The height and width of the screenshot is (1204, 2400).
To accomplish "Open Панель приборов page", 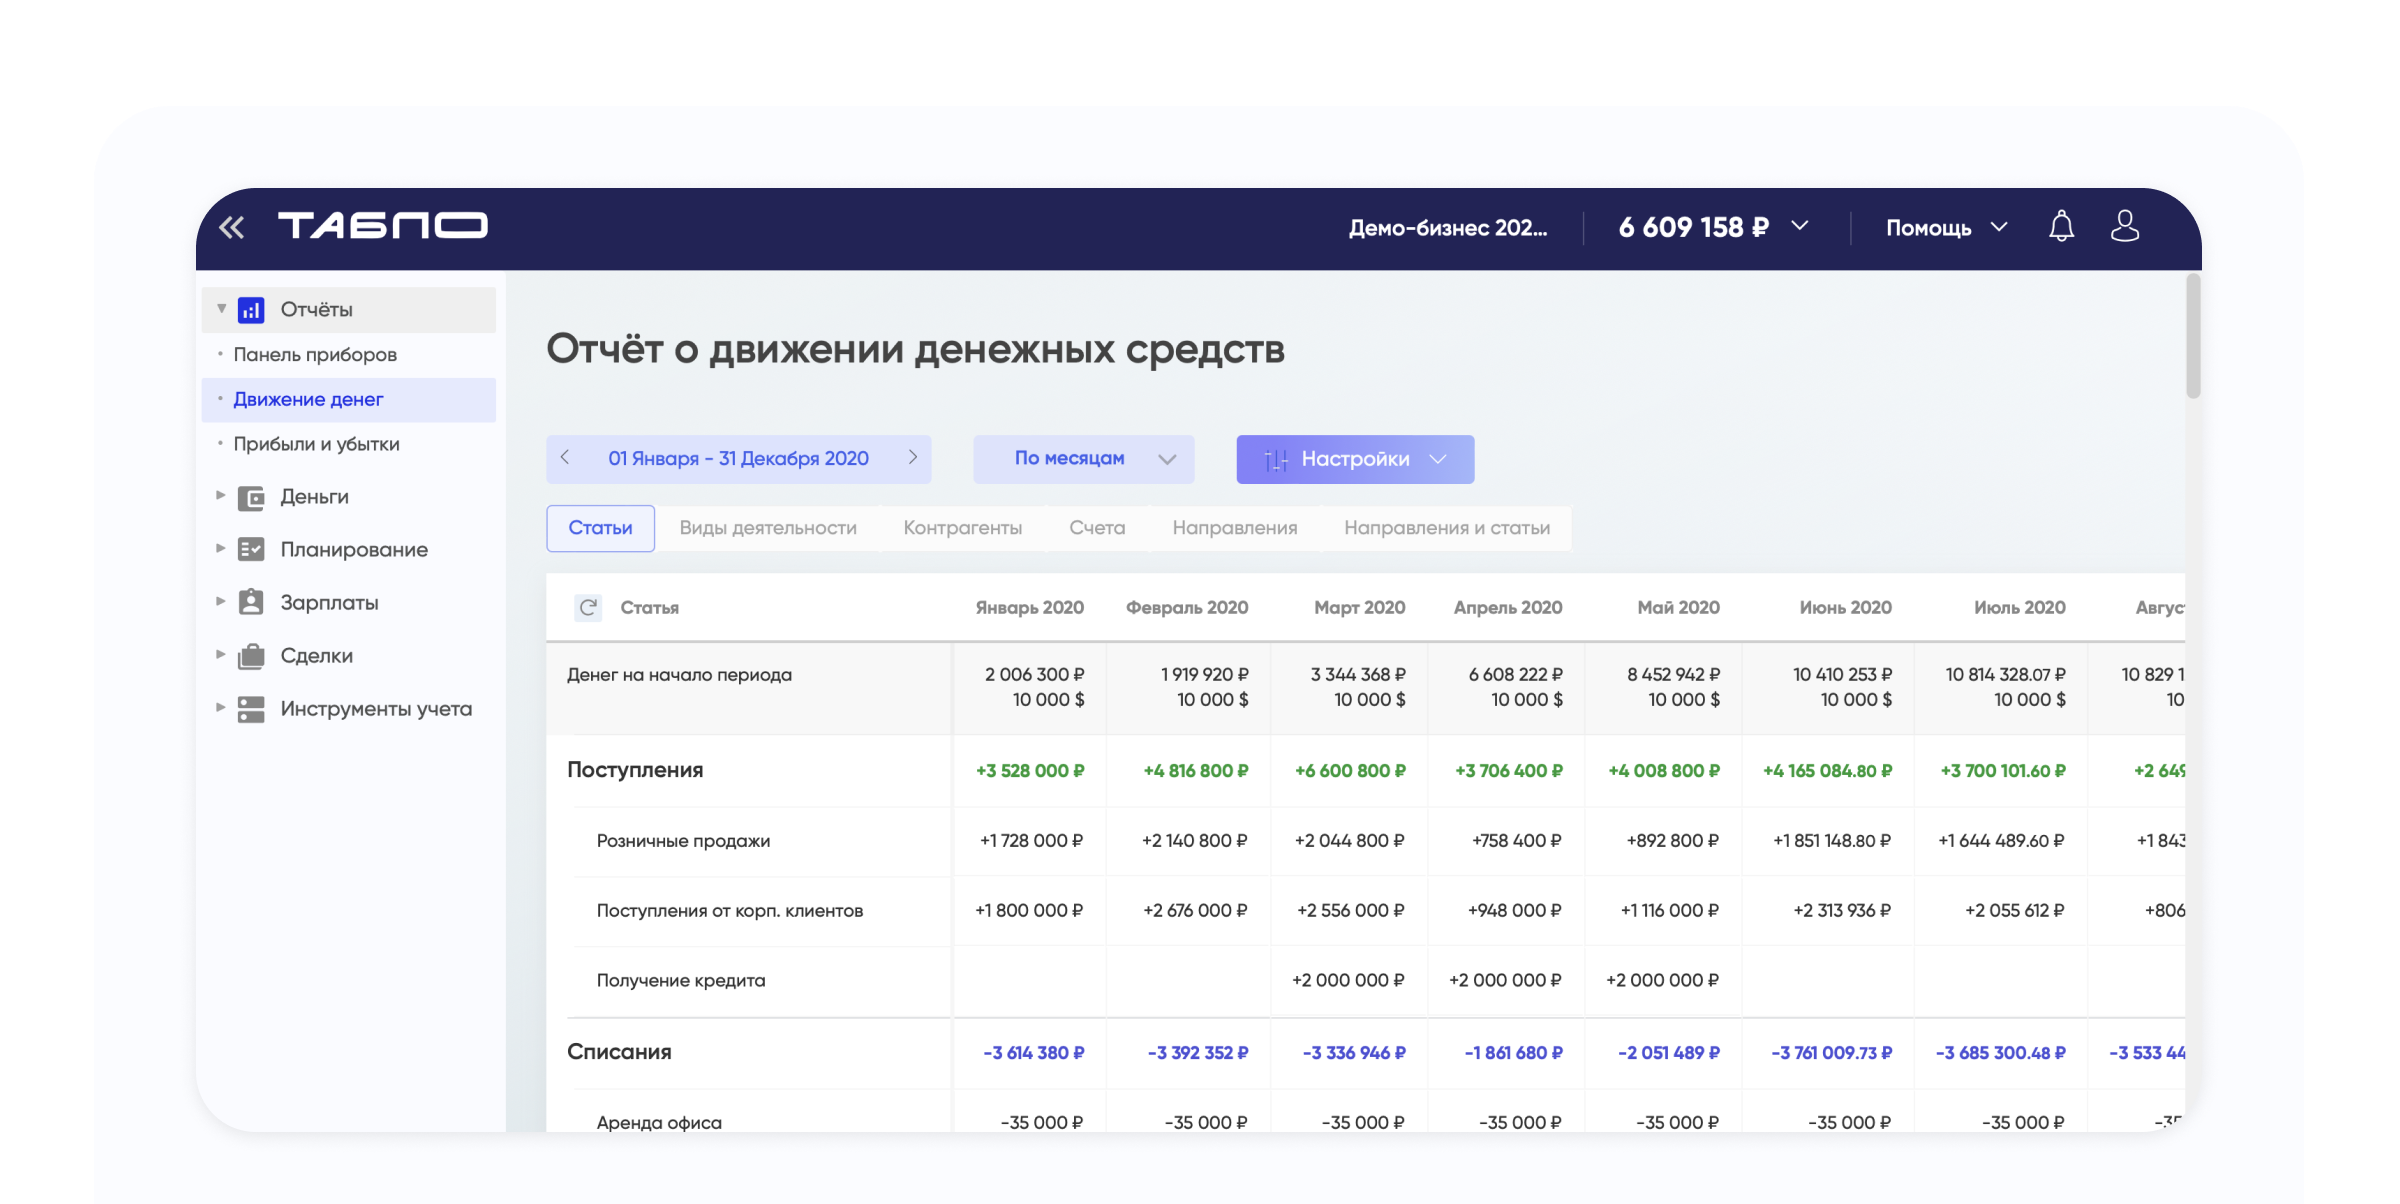I will [x=315, y=355].
